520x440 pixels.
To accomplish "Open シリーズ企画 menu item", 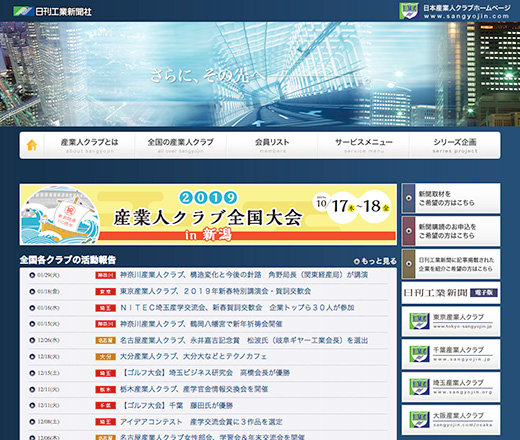I will point(455,145).
